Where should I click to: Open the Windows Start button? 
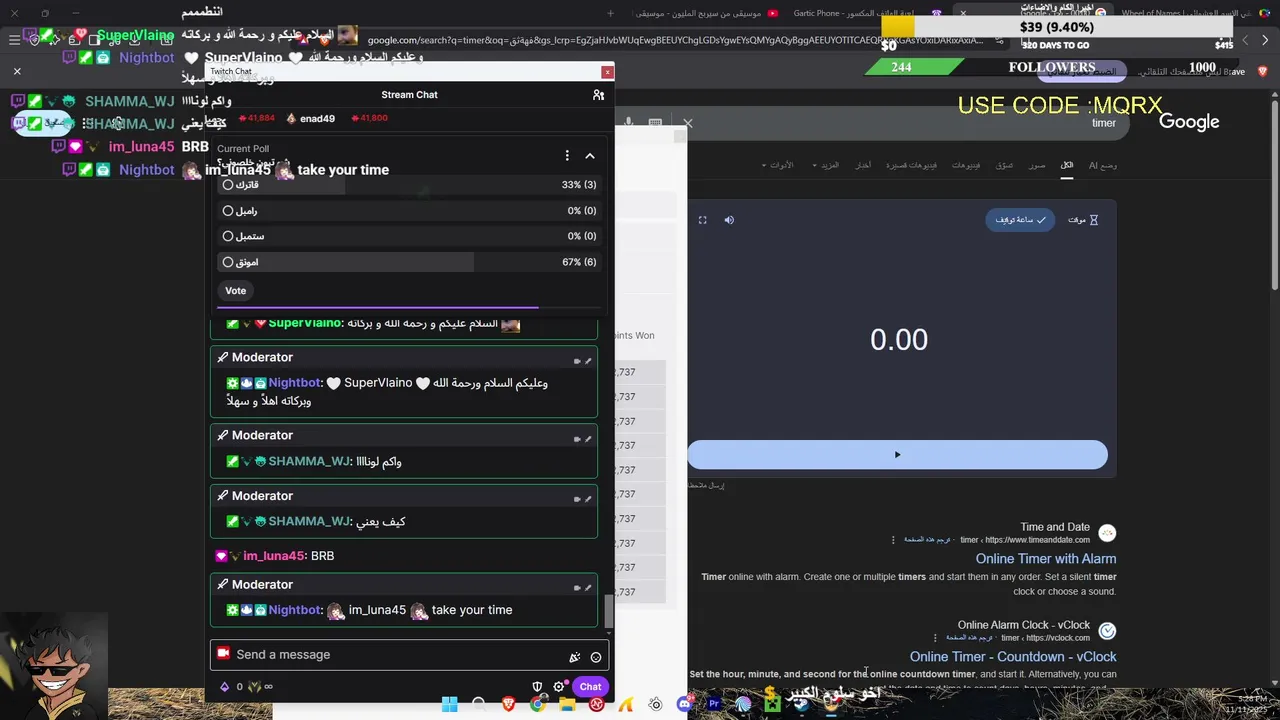coord(449,704)
